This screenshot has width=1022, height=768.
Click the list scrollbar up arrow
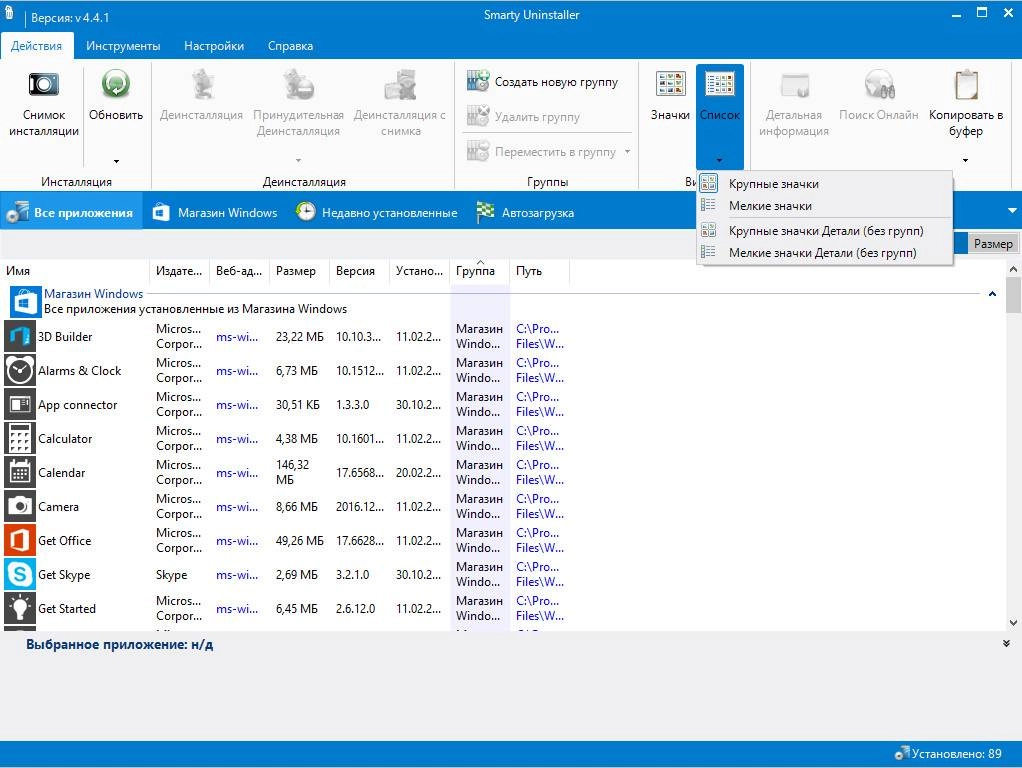coord(1013,269)
